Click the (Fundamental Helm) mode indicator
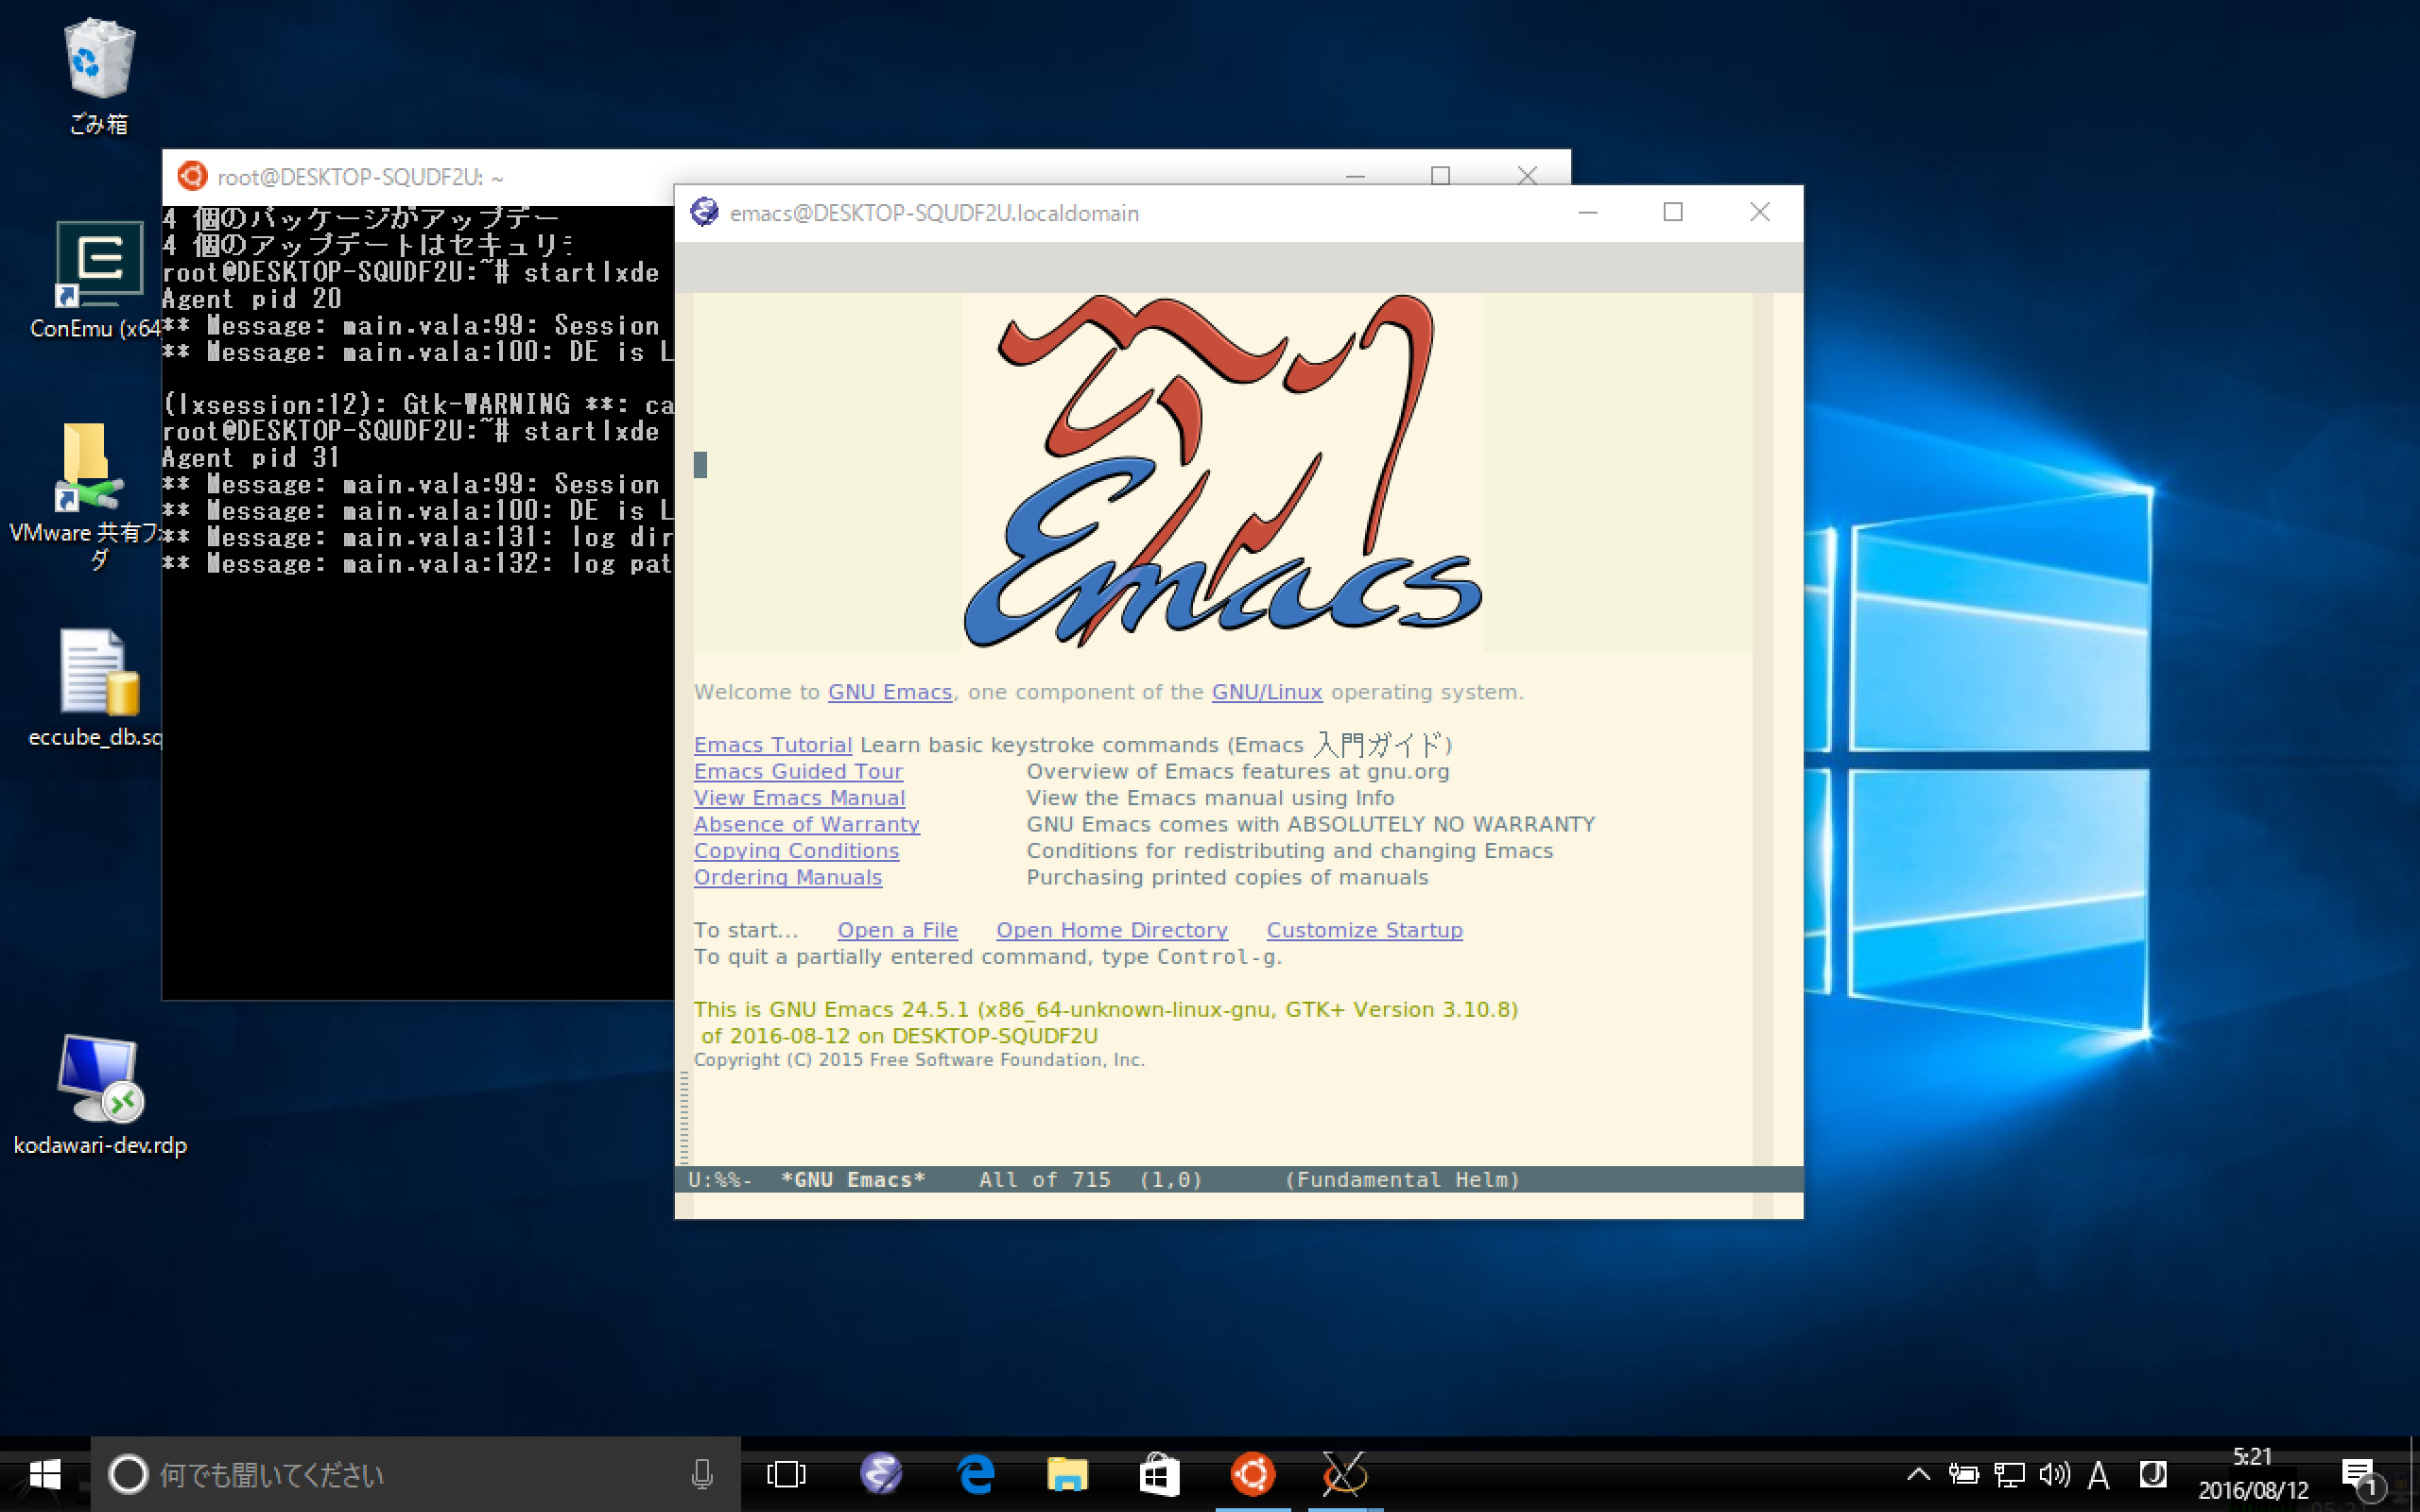 coord(1402,1180)
